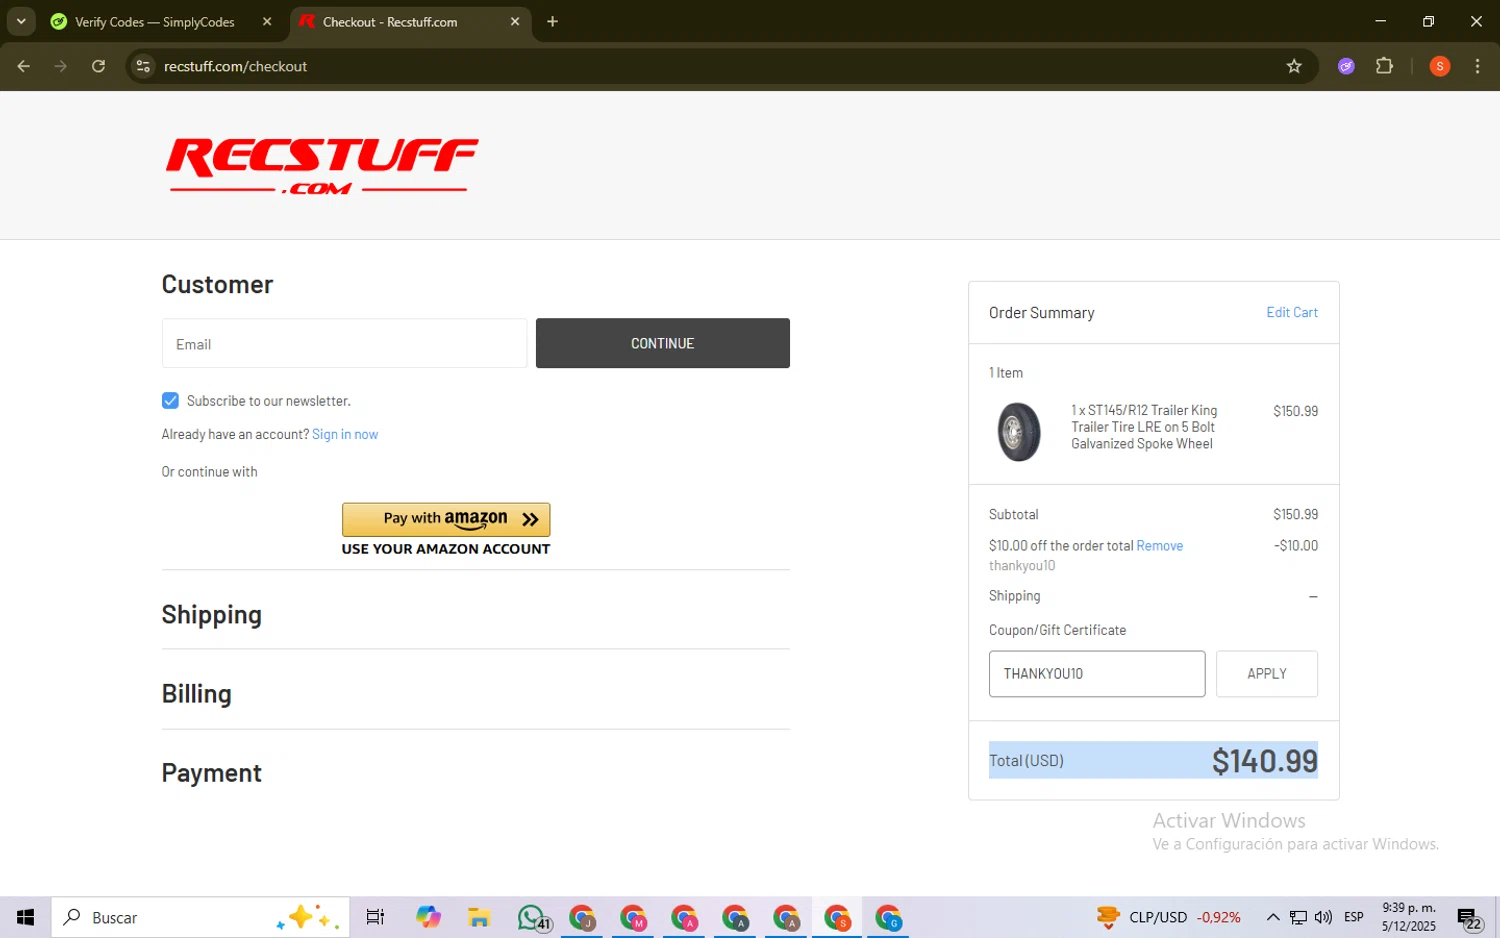1500x938 pixels.
Task: Close the Verify Codes SimplyCodes tab
Action: [267, 22]
